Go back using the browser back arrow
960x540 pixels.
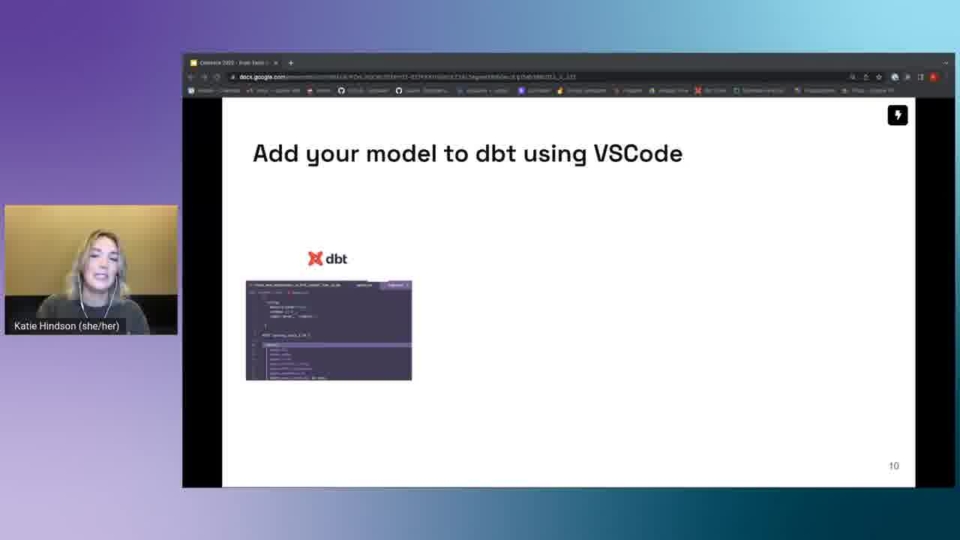point(191,77)
